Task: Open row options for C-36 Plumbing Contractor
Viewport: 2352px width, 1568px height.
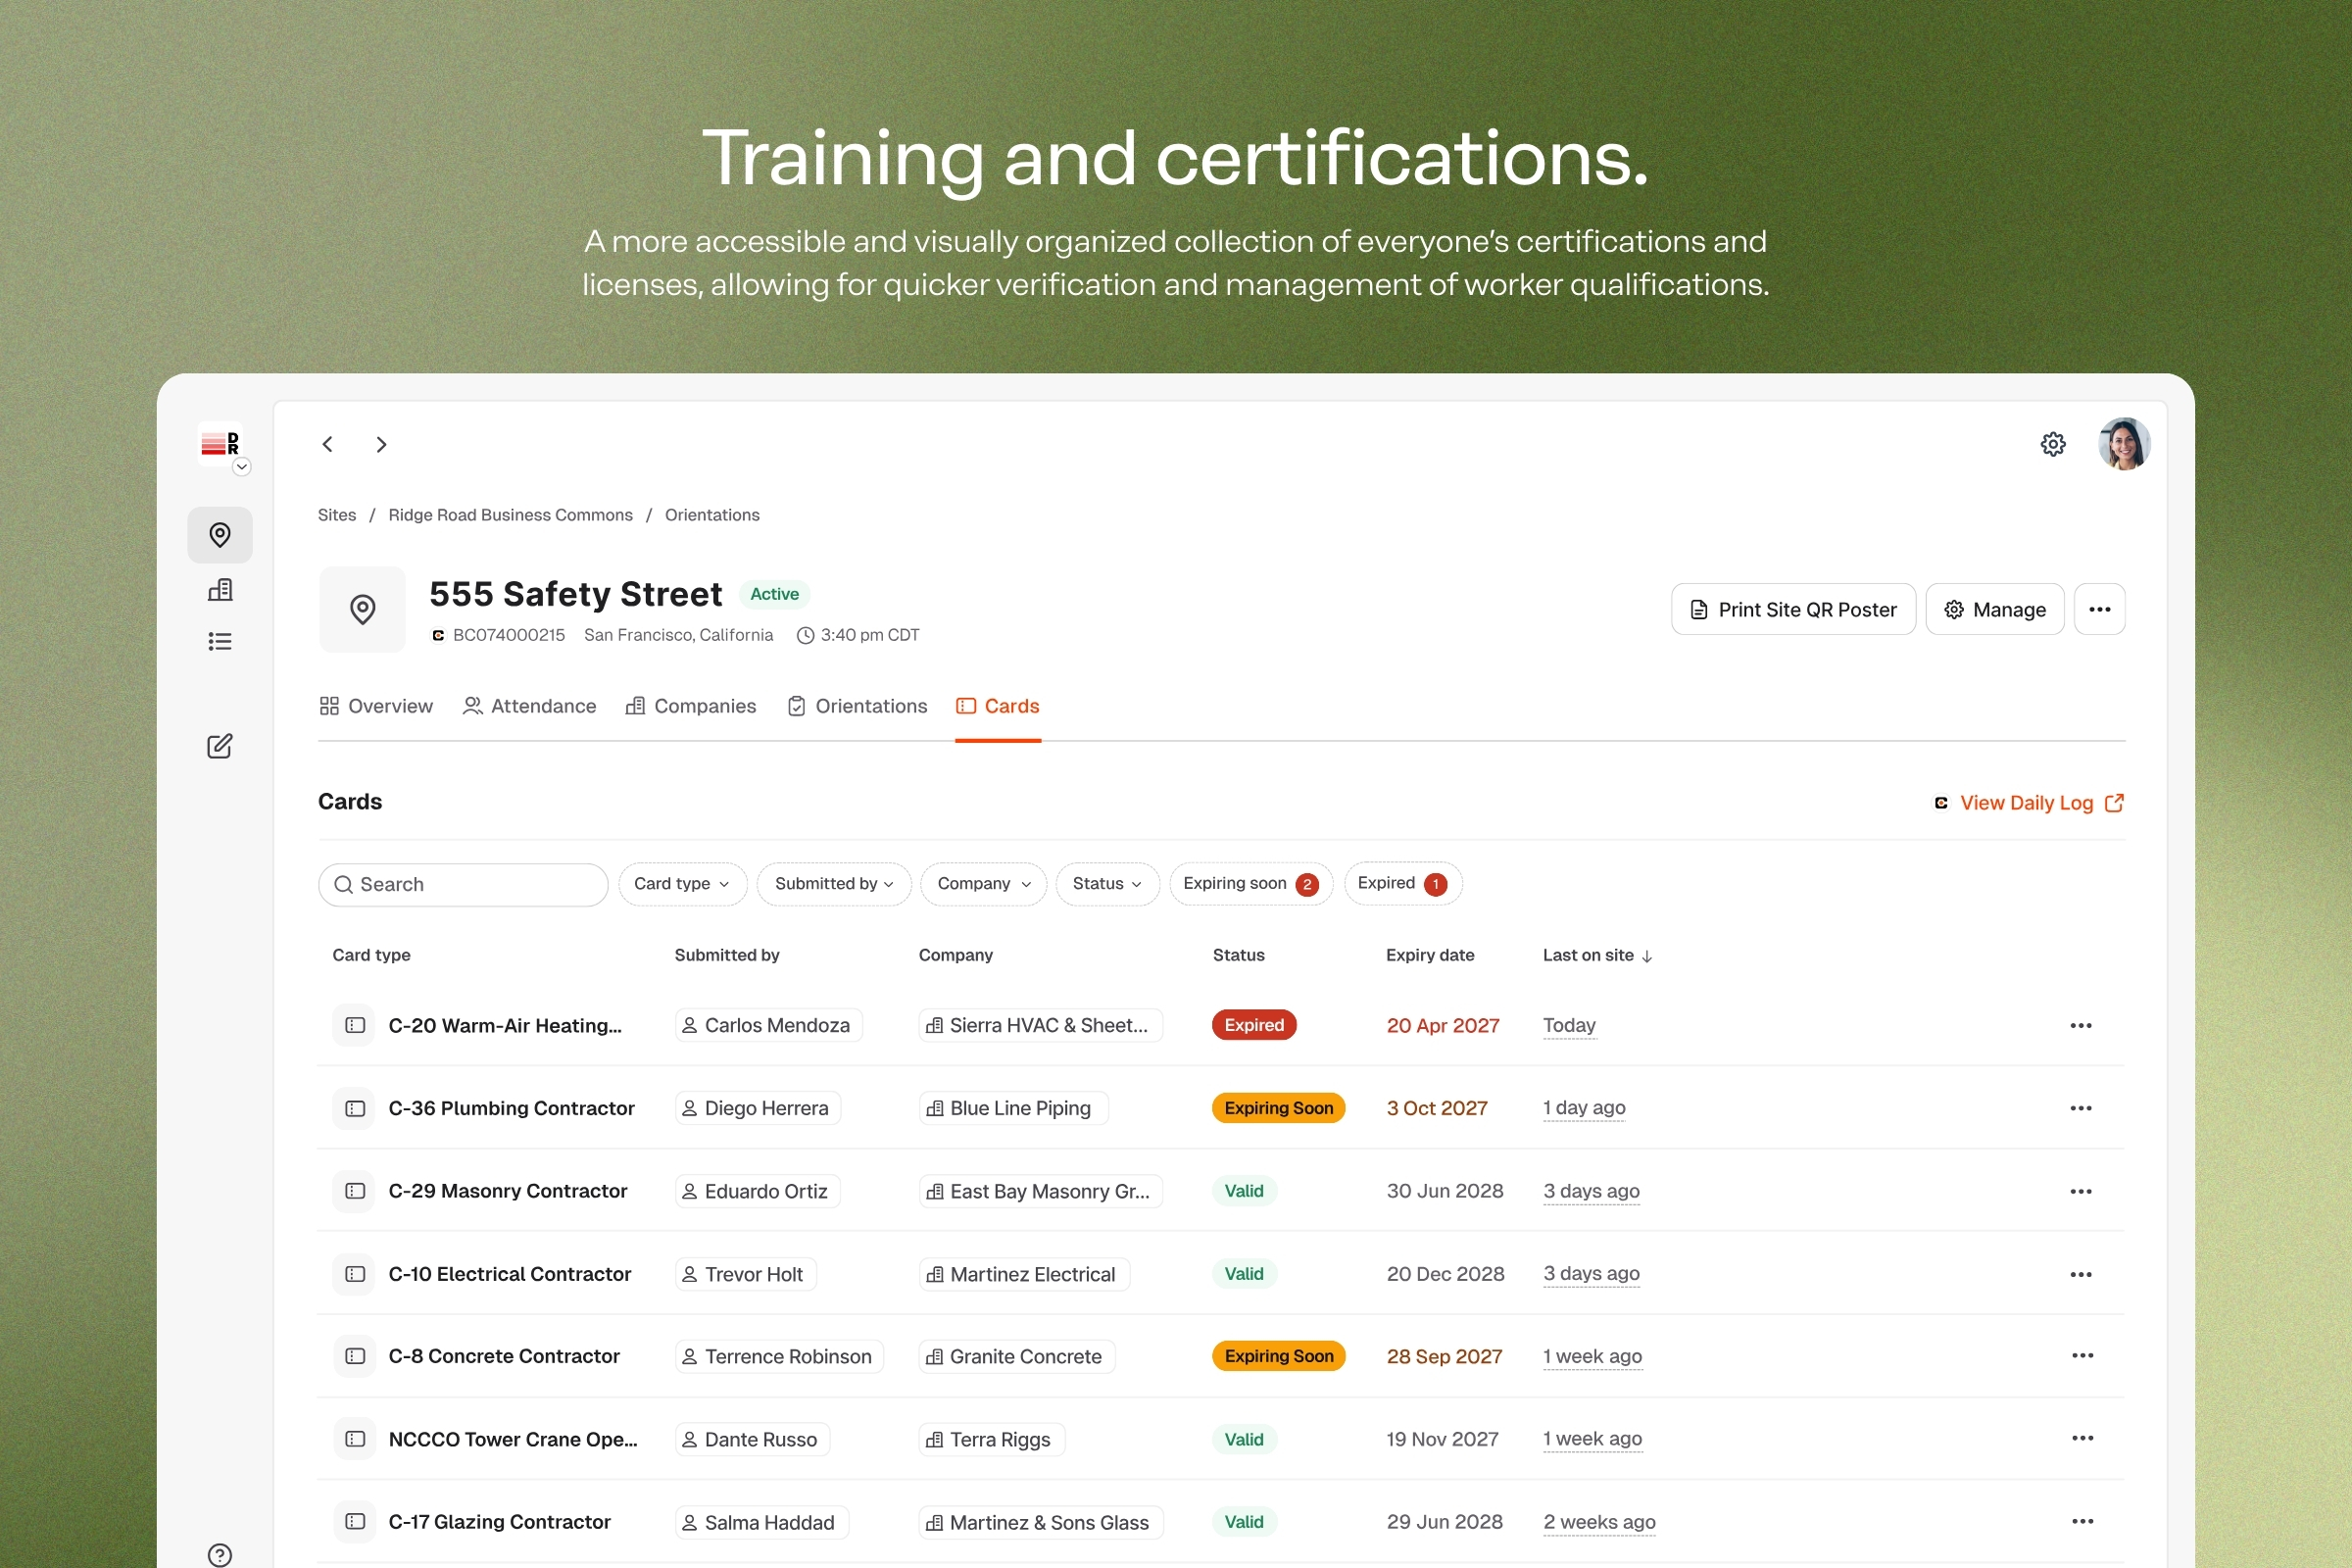Action: (2080, 1108)
